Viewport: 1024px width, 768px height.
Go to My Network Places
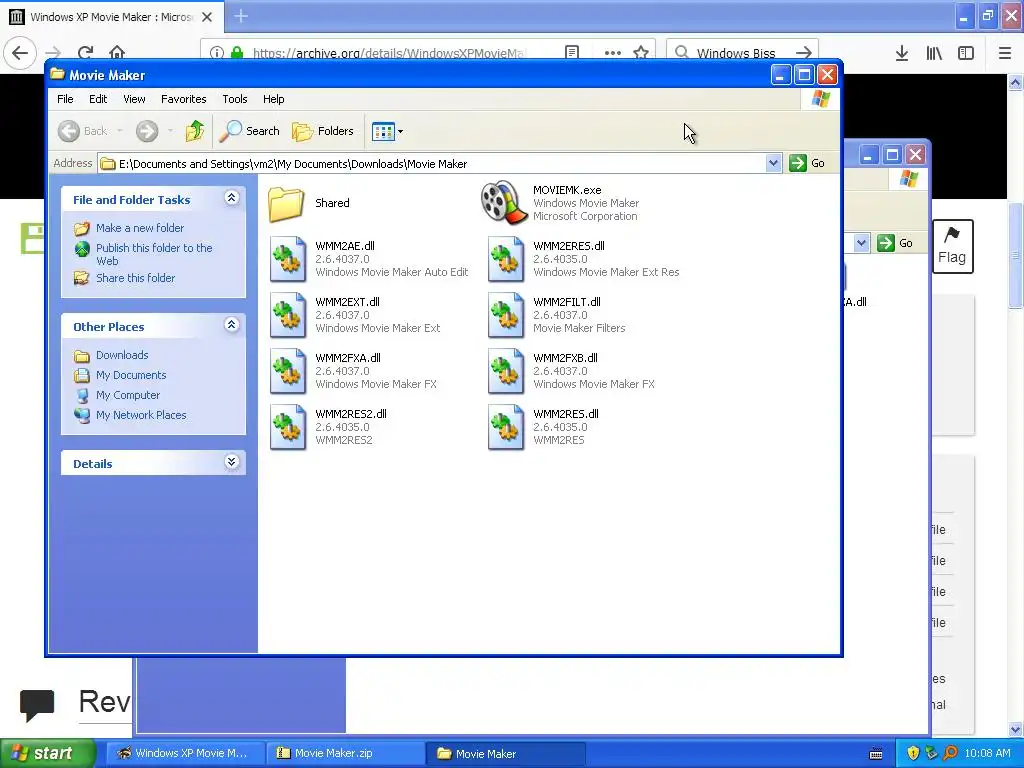click(x=141, y=415)
